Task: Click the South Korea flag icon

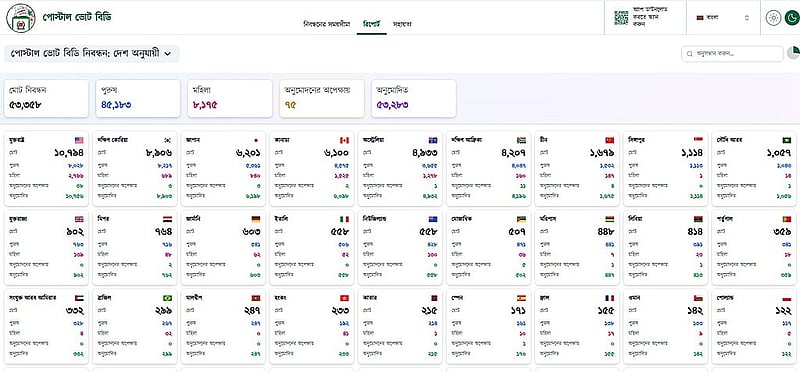Action: click(168, 140)
